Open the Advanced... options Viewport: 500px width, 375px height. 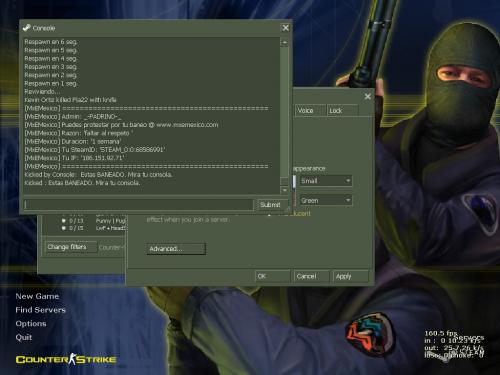pos(176,249)
